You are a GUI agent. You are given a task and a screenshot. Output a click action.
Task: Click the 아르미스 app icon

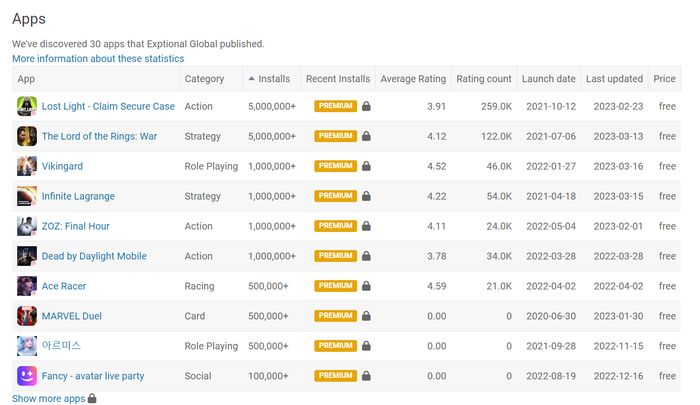pyautogui.click(x=27, y=346)
